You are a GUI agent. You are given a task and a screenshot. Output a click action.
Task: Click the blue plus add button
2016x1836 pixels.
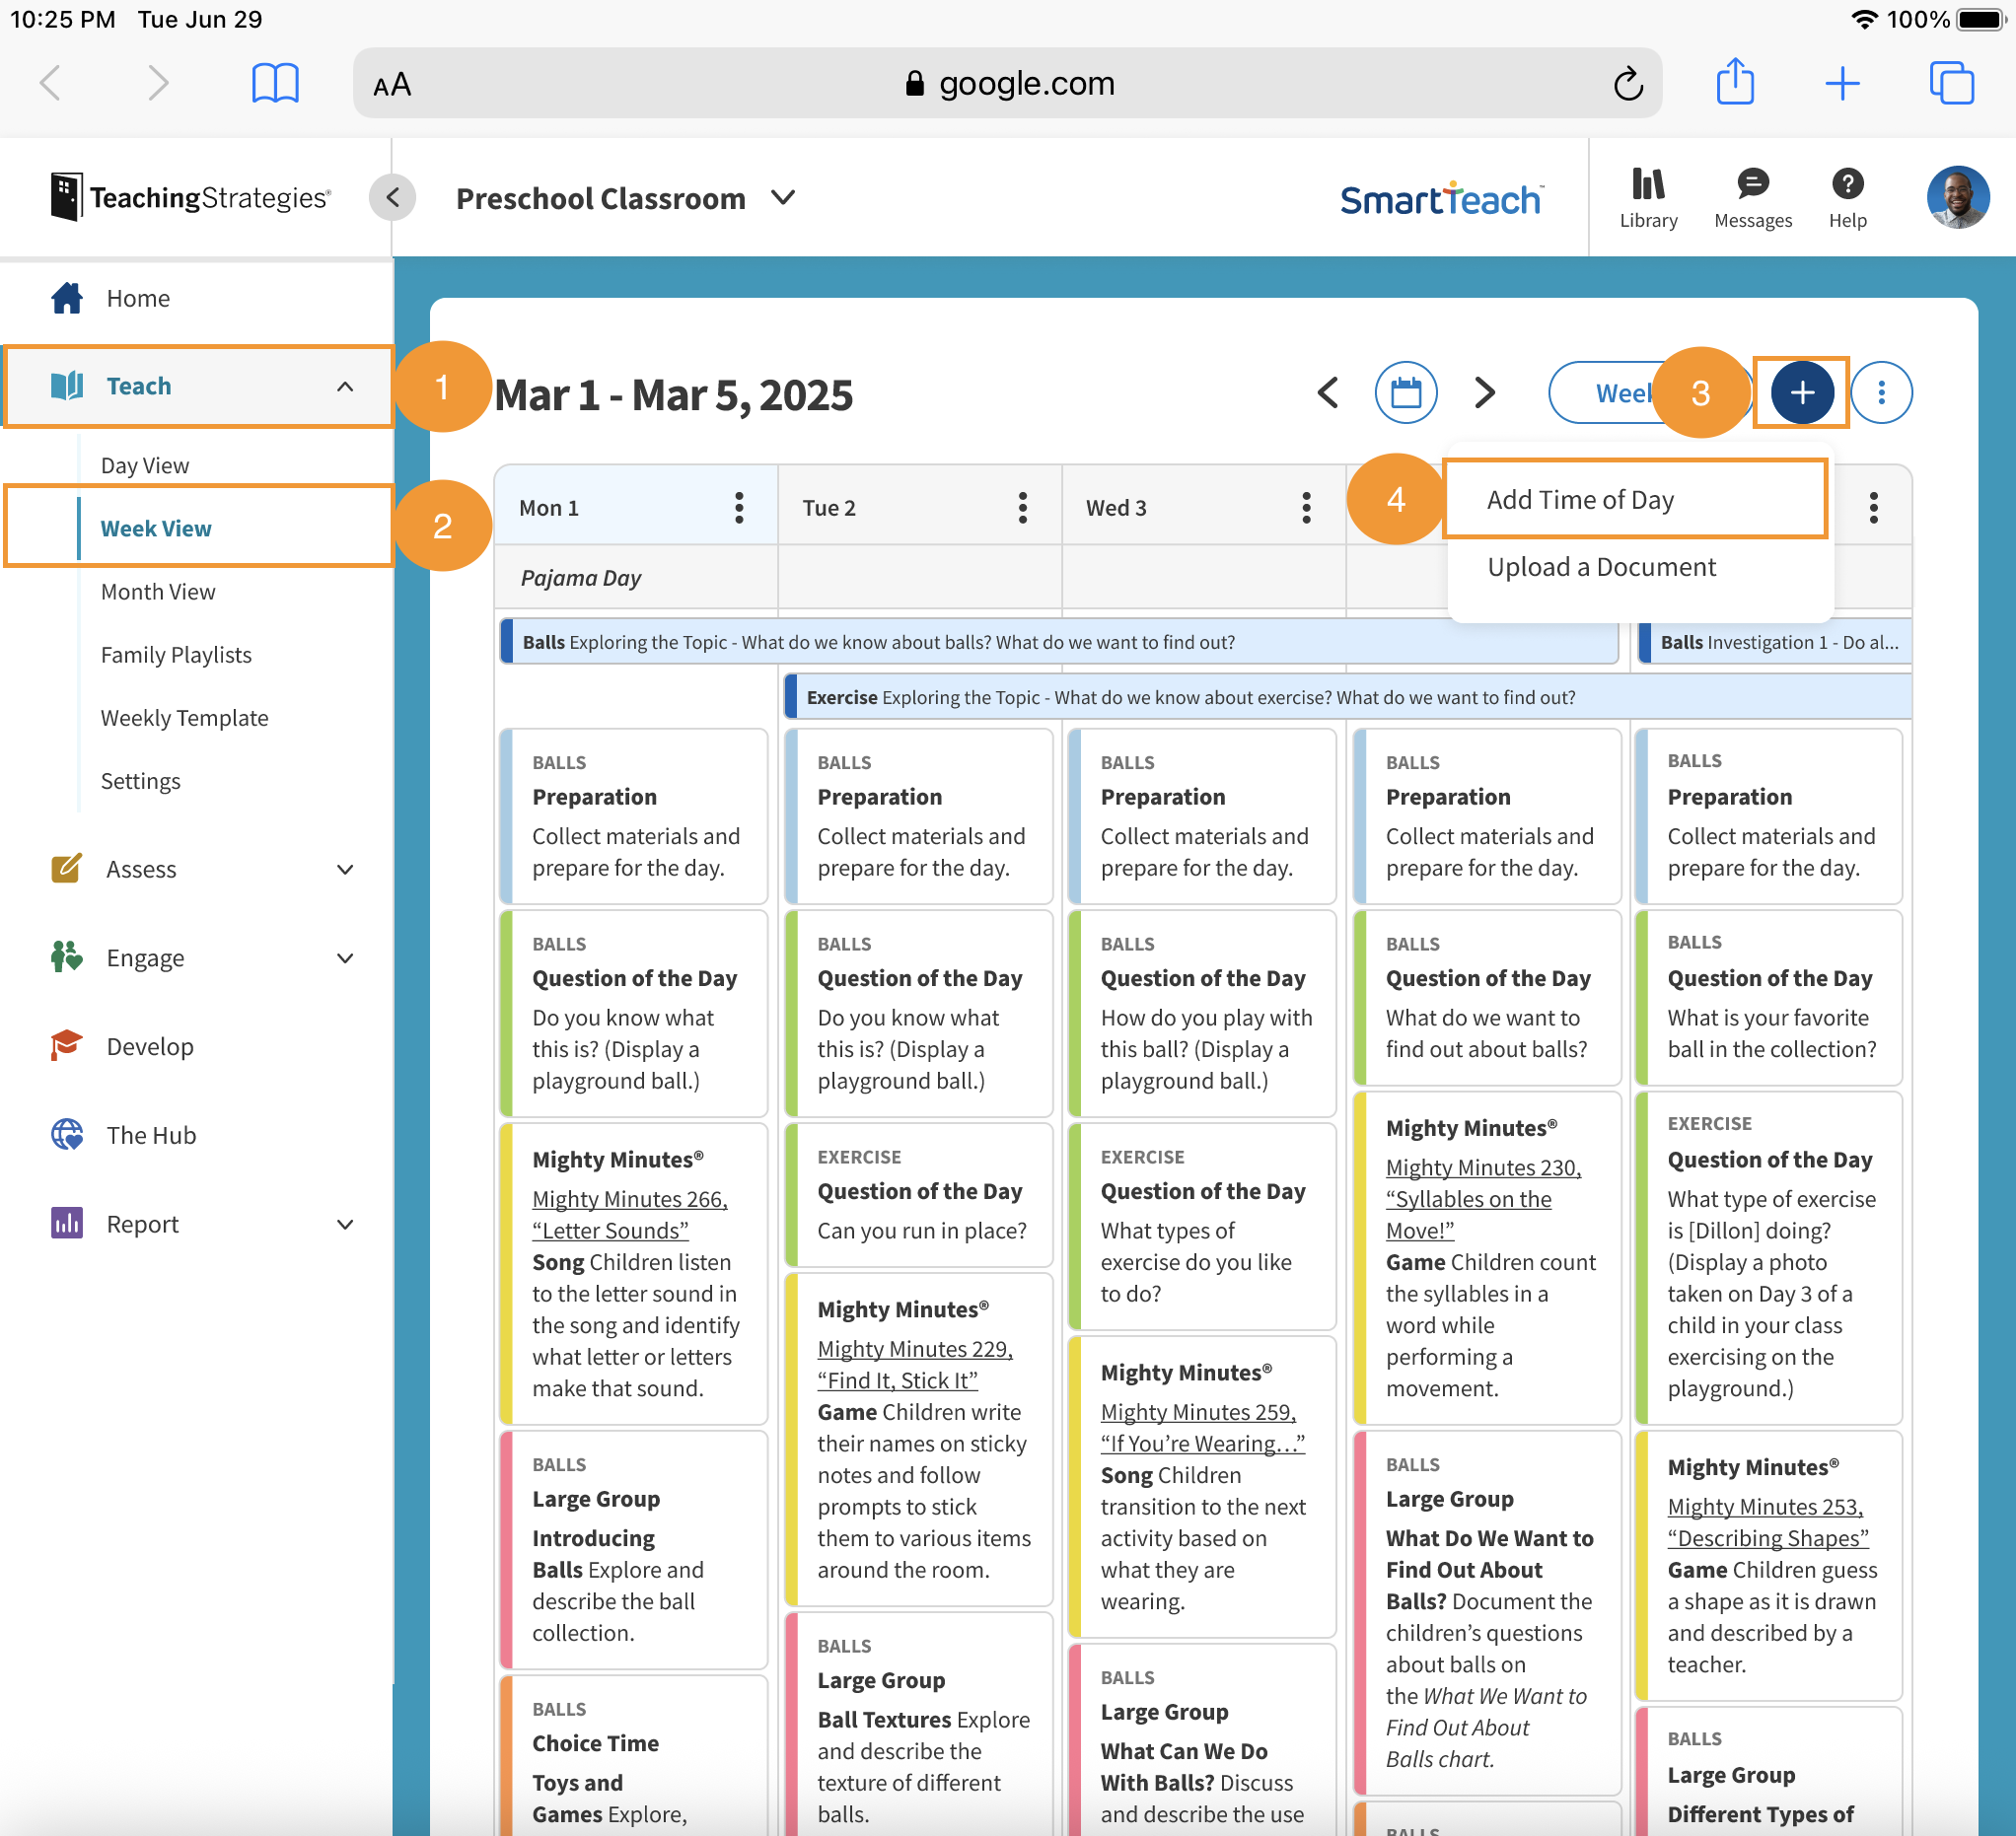click(x=1801, y=392)
